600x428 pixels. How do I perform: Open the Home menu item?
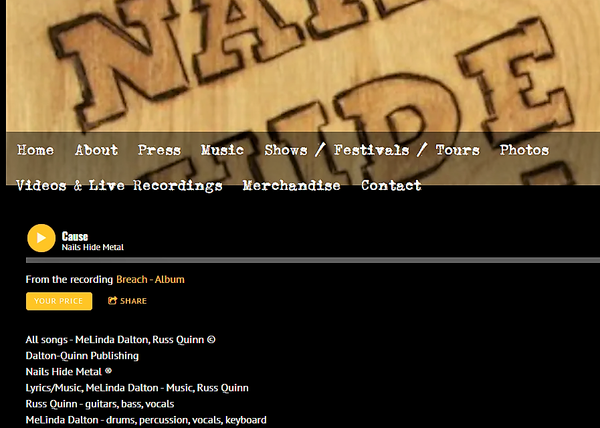35,150
